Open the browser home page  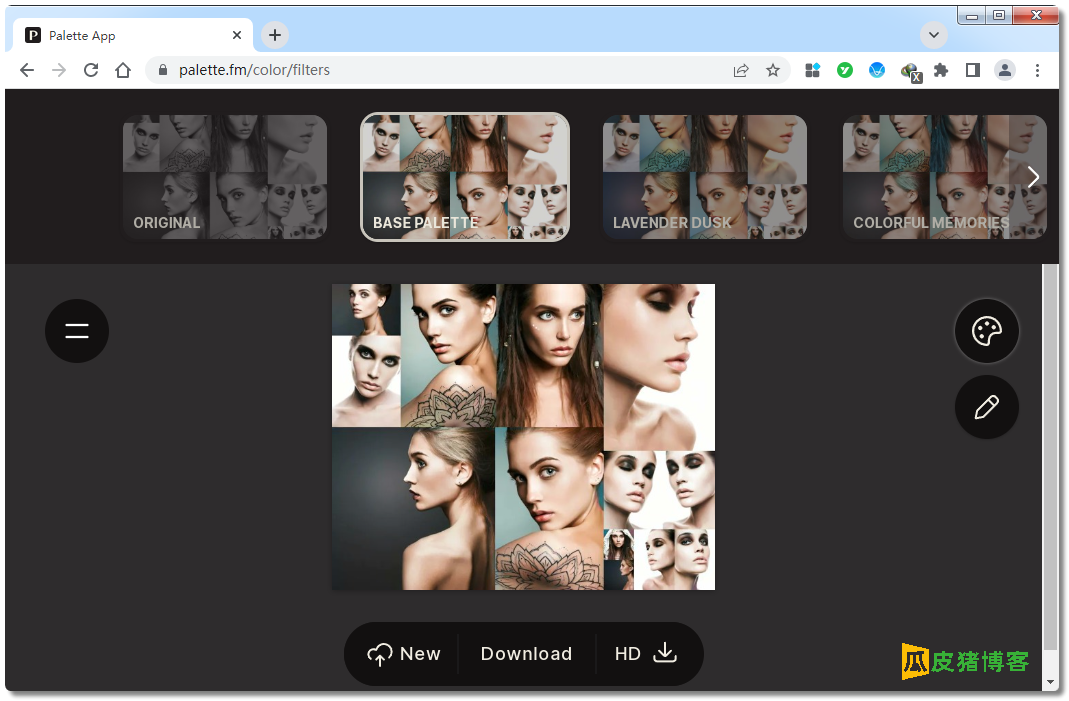pos(123,70)
